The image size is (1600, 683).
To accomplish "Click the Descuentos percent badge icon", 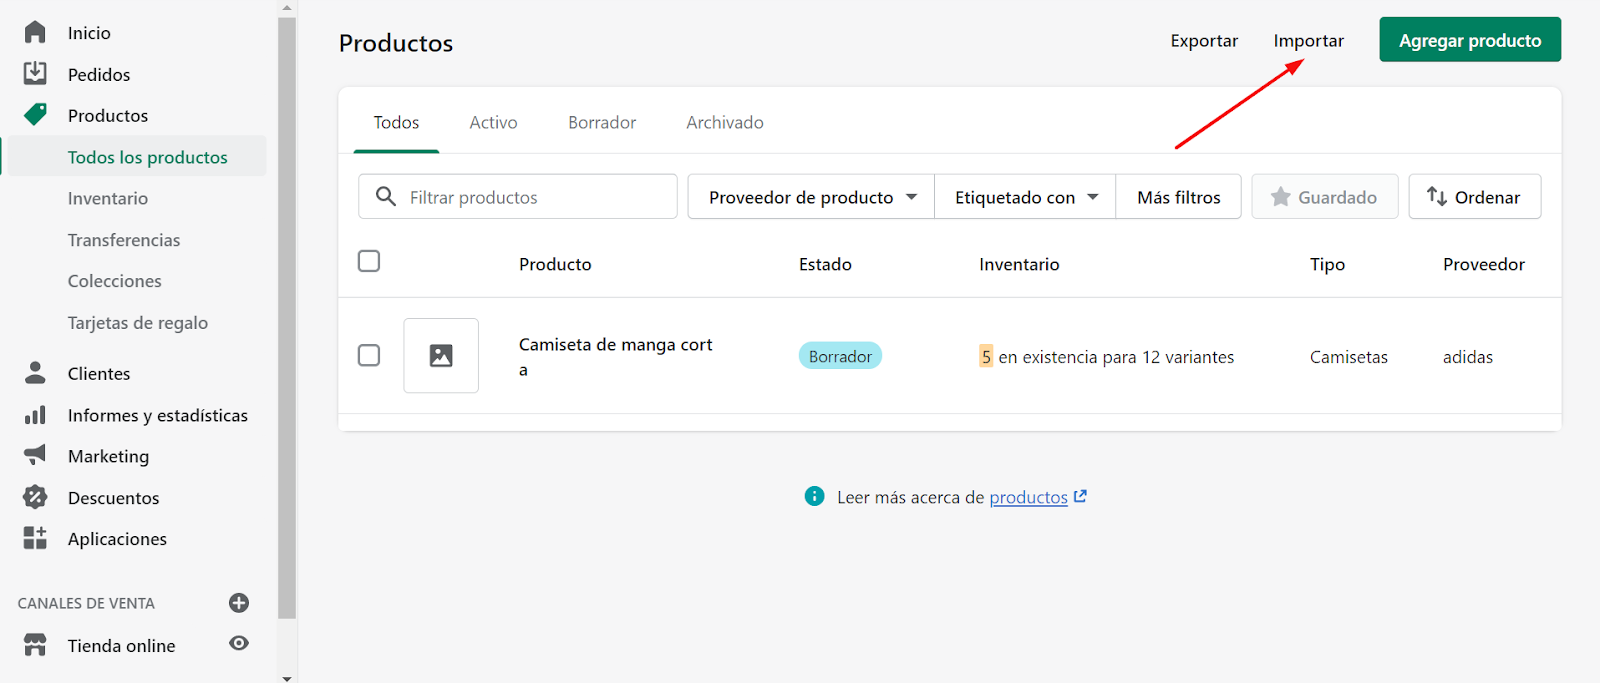I will [35, 497].
